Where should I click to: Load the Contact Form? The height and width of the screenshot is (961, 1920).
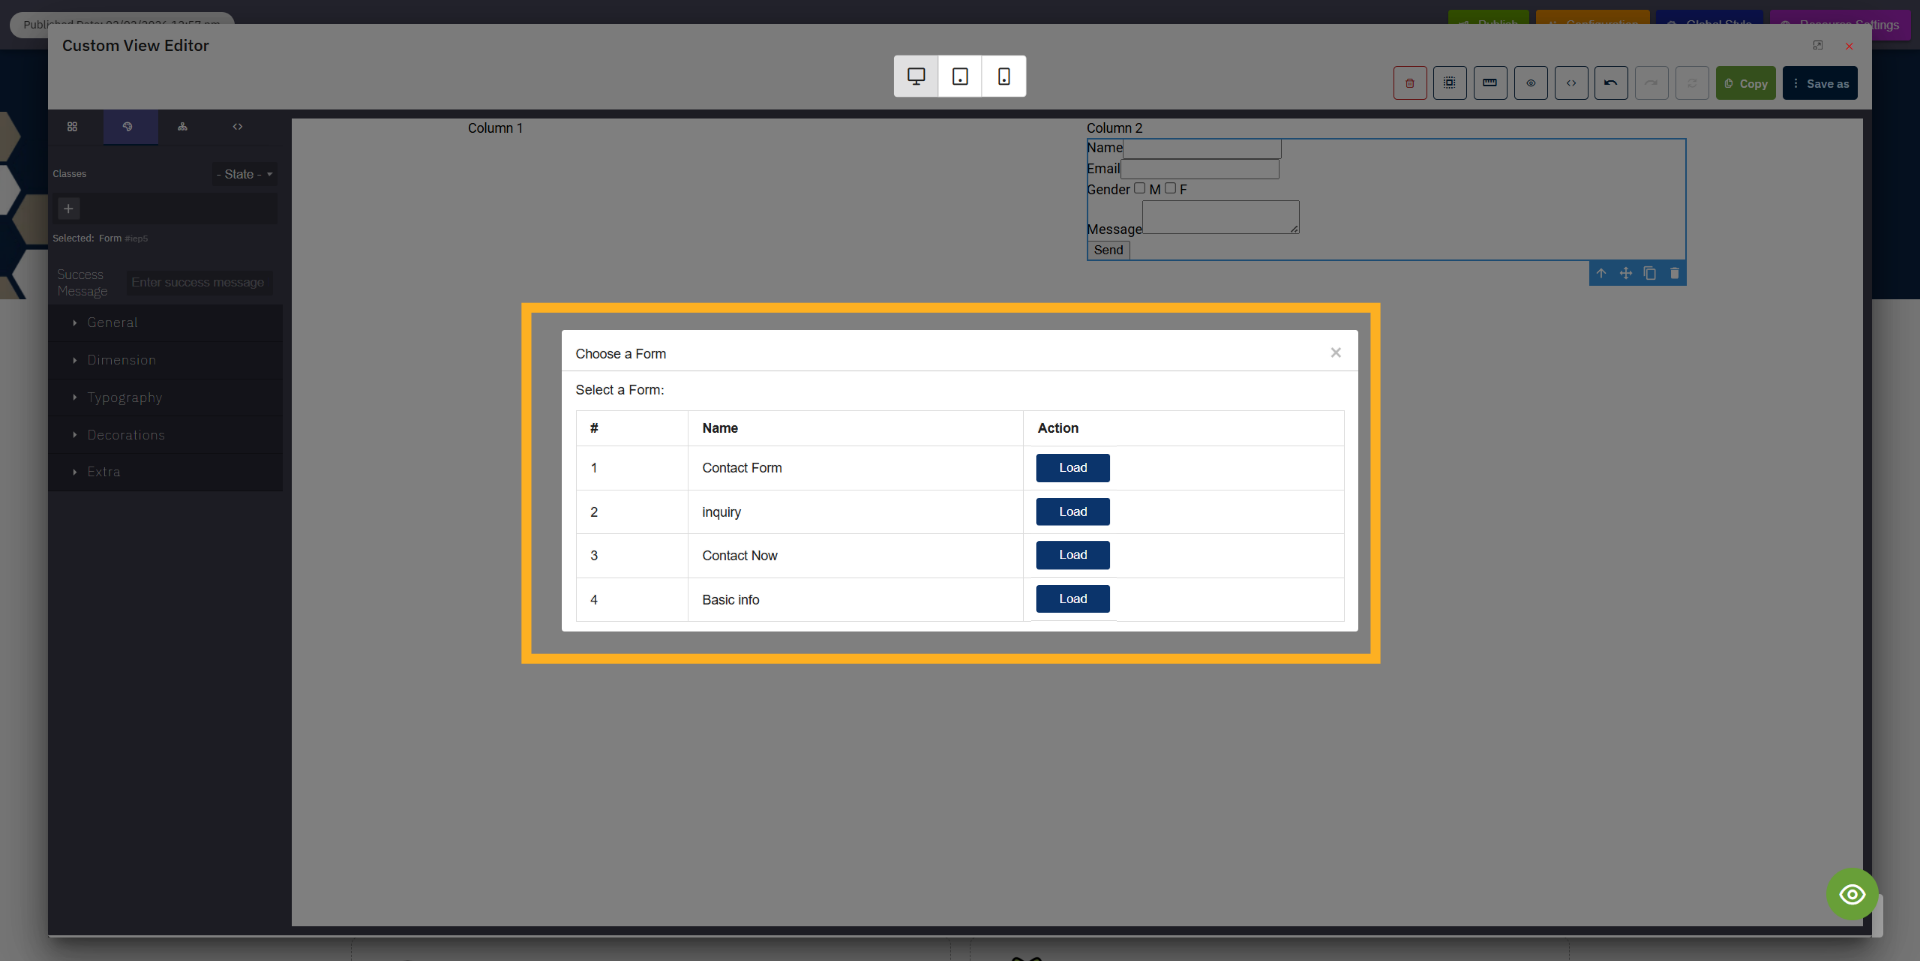click(1072, 467)
